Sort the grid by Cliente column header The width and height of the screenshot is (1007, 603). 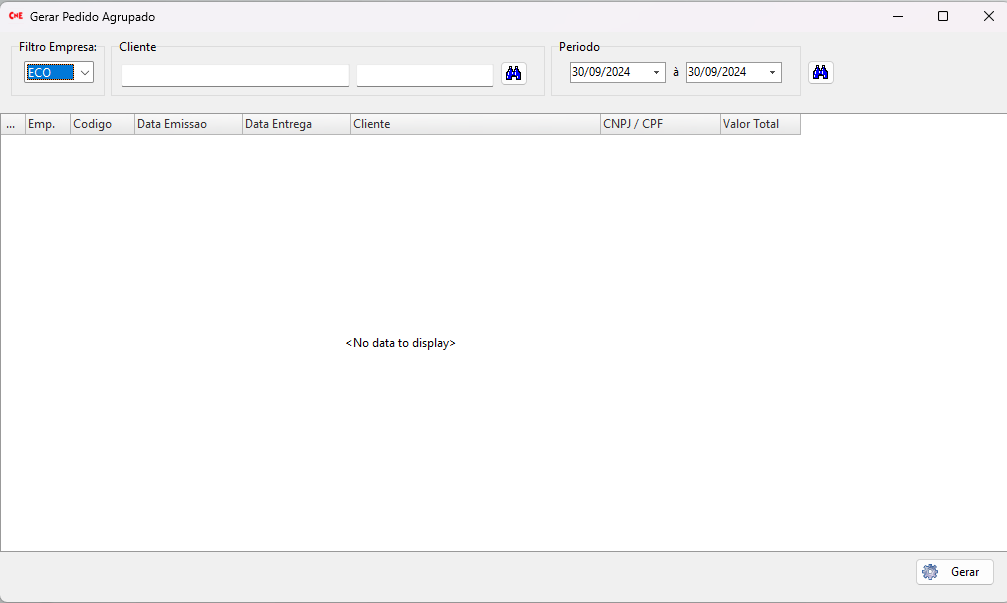point(474,124)
